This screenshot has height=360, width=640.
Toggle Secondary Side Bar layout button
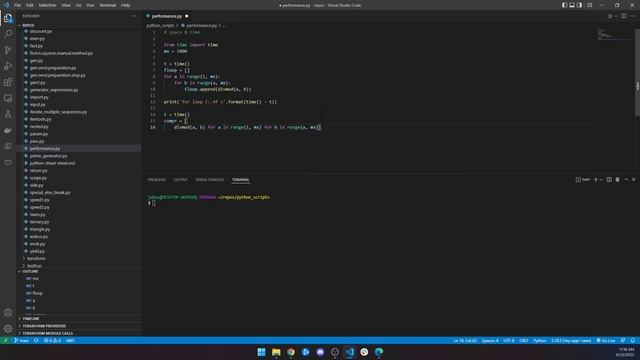579,5
